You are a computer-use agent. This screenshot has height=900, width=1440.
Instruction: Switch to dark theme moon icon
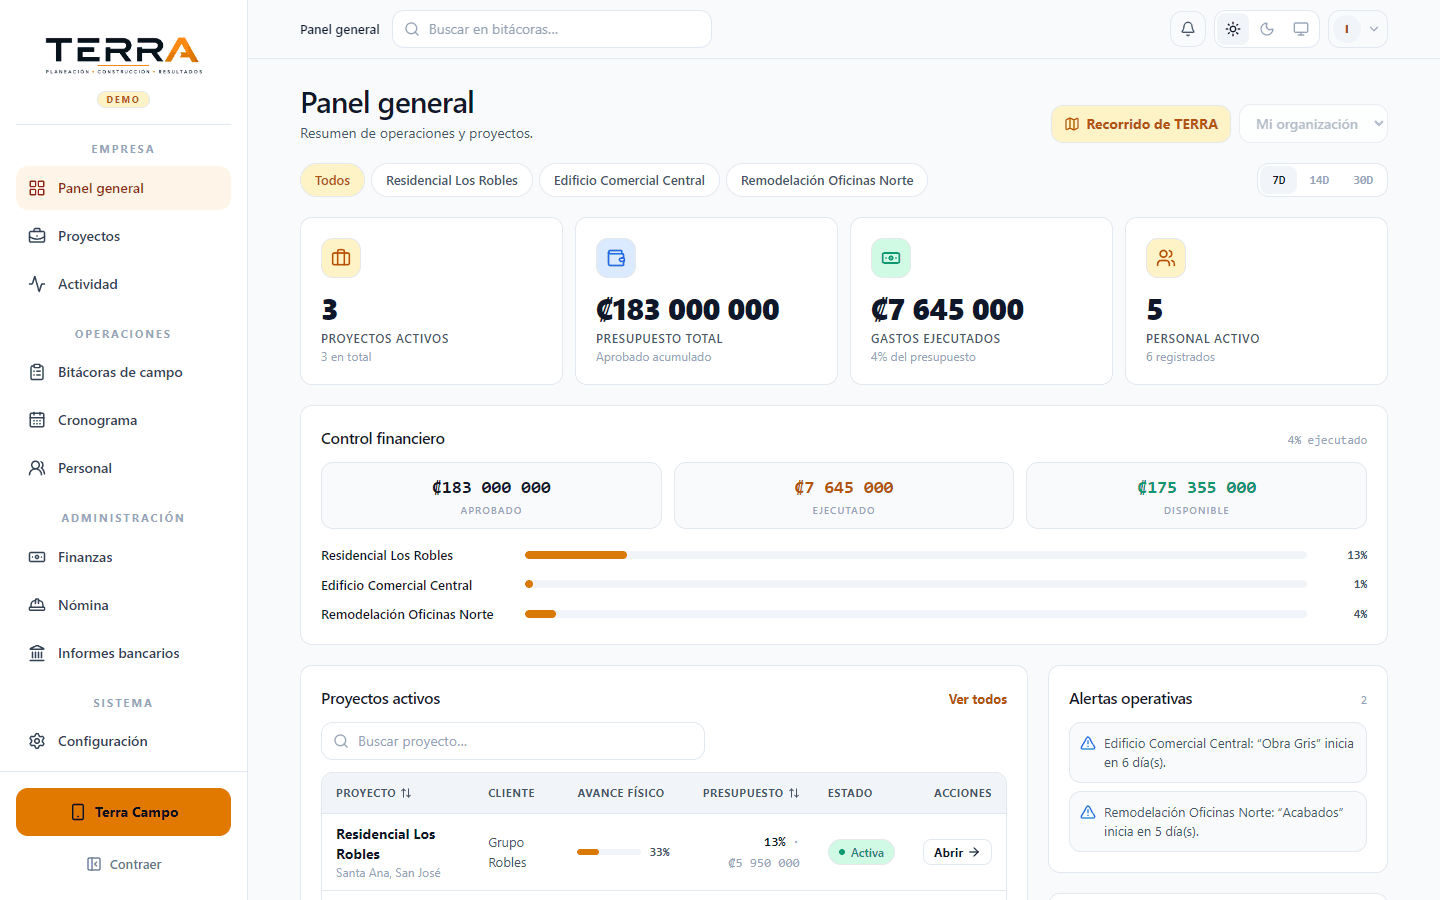[x=1267, y=29]
